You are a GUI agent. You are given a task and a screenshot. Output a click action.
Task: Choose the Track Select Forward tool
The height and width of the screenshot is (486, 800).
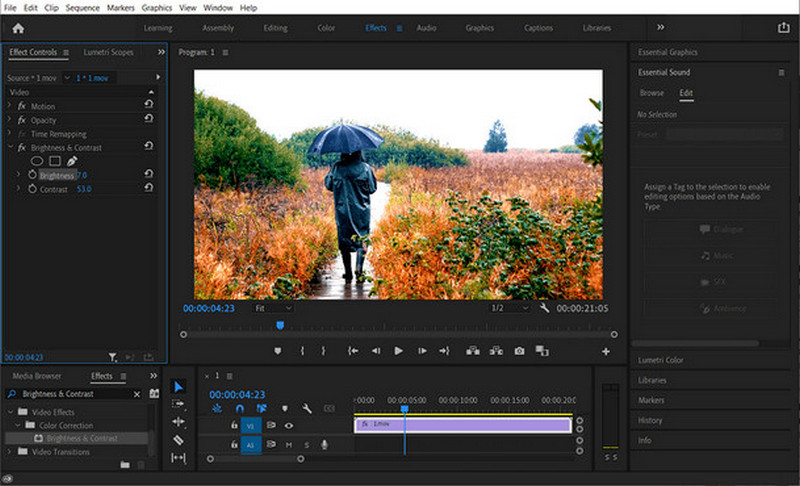[x=178, y=404]
